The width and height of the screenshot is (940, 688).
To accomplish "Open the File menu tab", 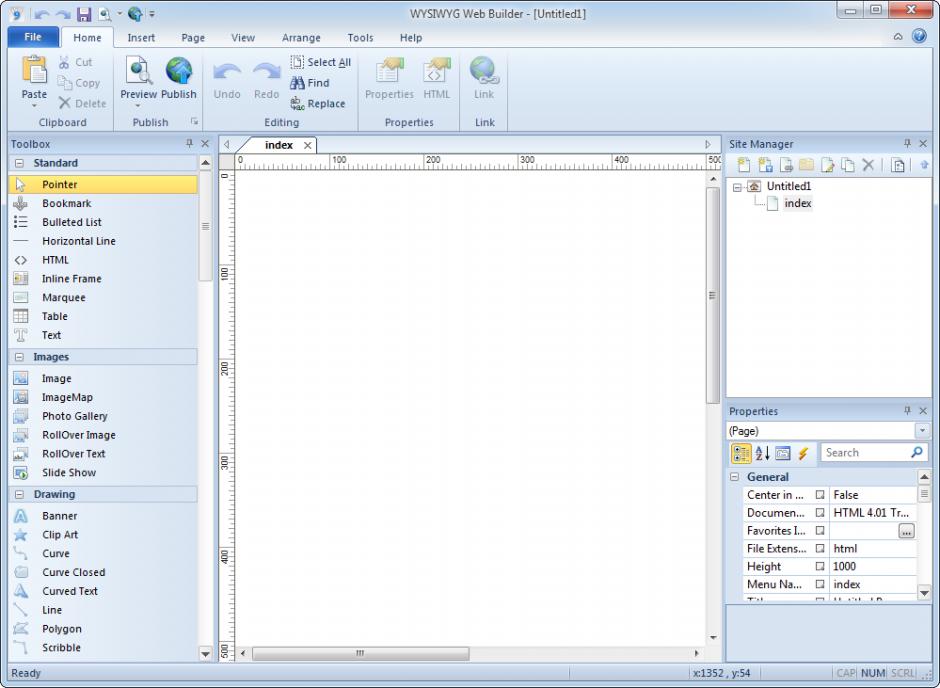I will tap(33, 37).
